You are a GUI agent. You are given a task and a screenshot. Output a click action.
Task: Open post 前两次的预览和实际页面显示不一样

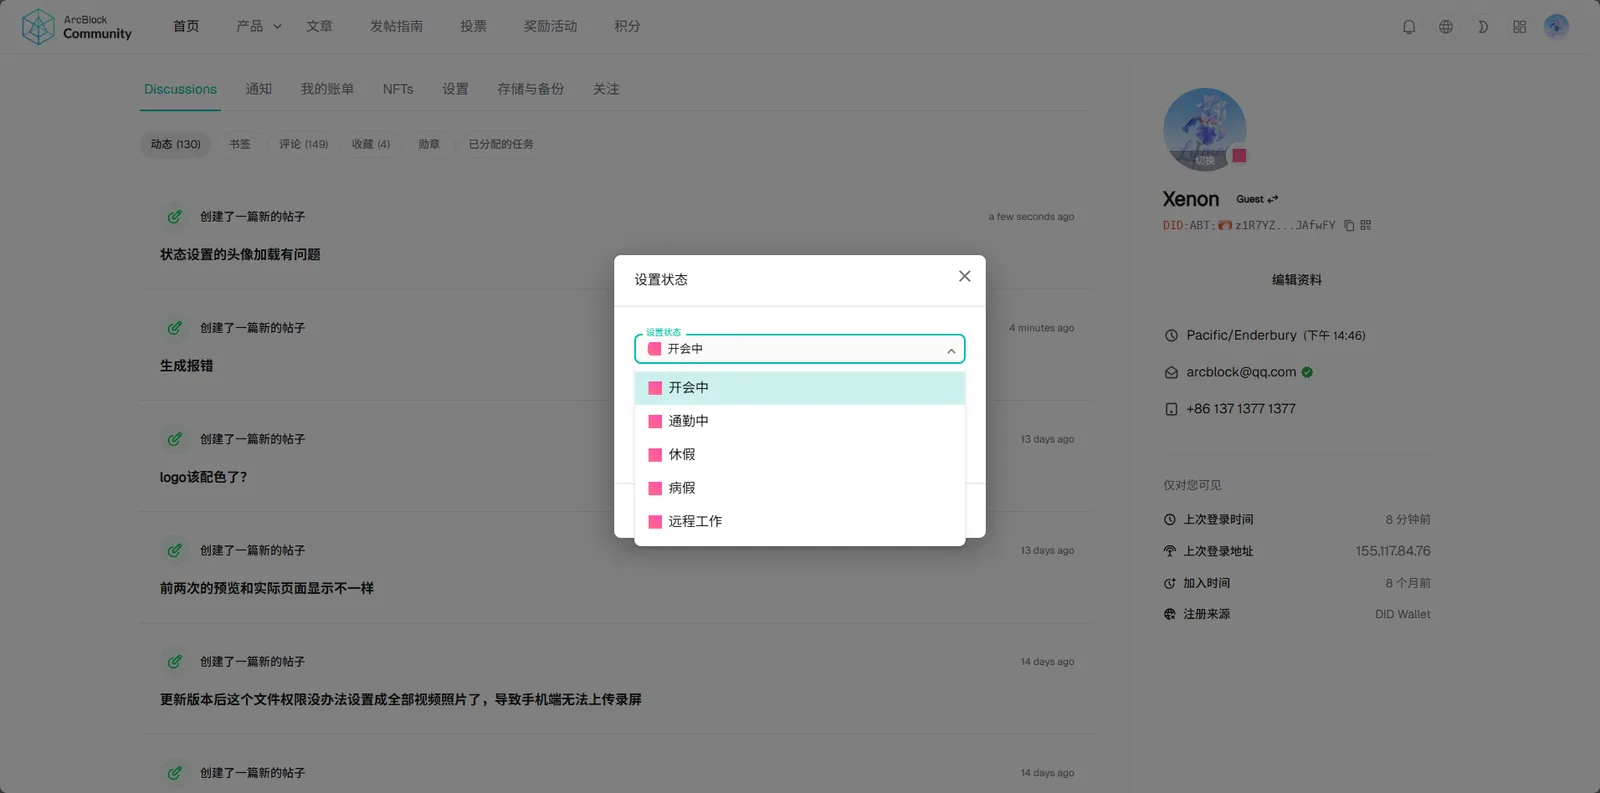point(267,588)
